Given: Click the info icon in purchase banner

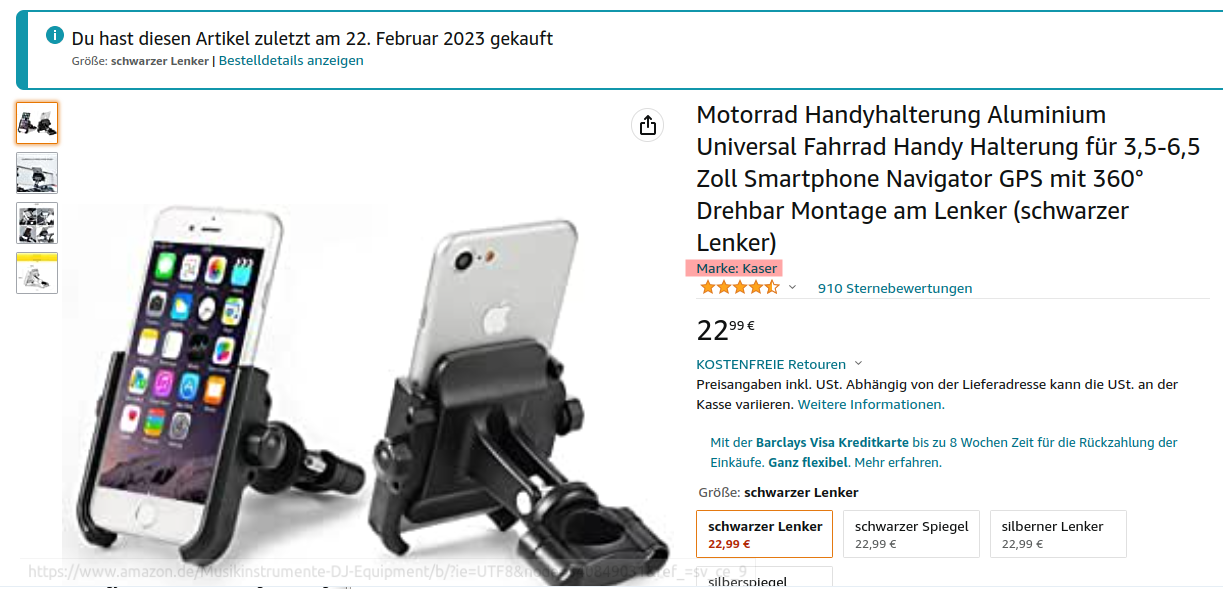Looking at the screenshot, I should tap(55, 36).
